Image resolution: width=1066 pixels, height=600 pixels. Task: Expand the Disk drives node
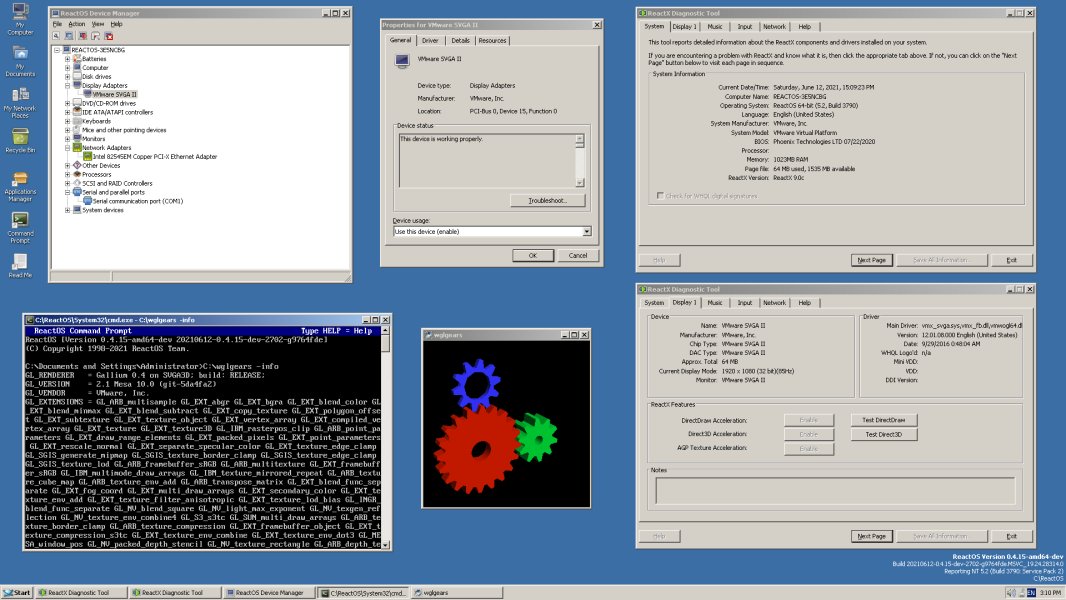tap(67, 77)
